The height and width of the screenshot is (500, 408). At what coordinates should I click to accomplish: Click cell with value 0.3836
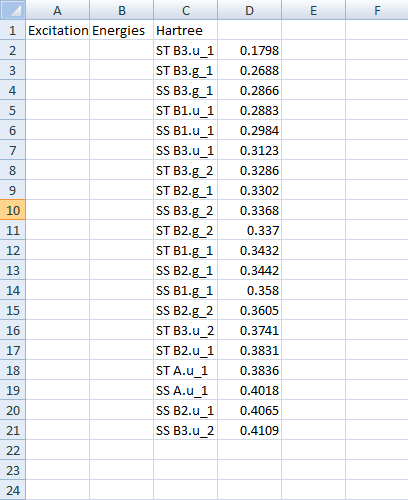coord(249,370)
